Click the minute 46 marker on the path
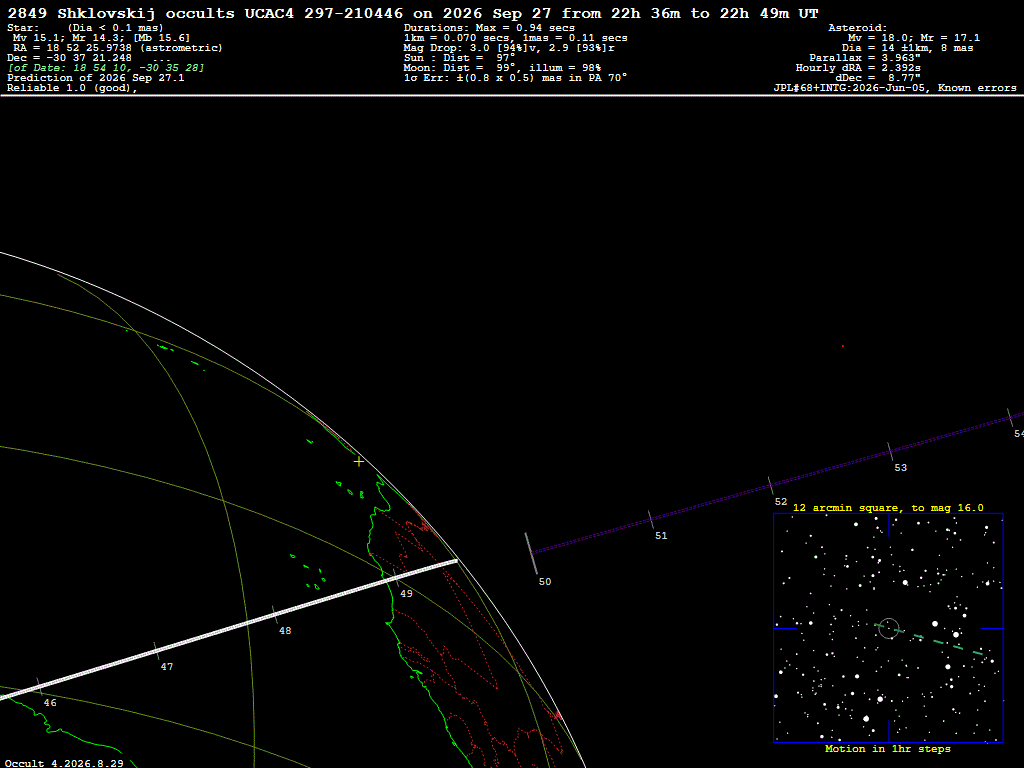 coord(40,686)
